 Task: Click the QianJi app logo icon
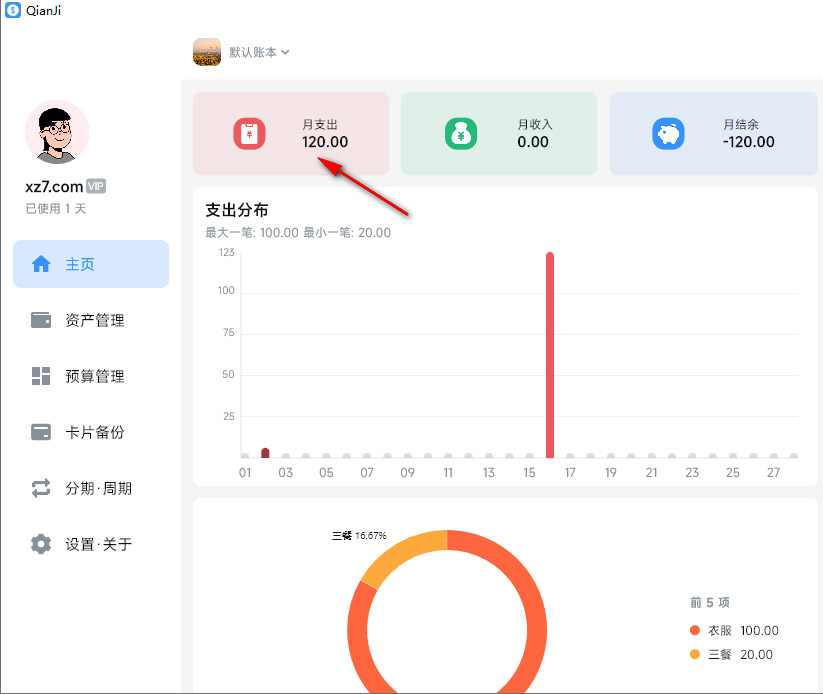13,10
